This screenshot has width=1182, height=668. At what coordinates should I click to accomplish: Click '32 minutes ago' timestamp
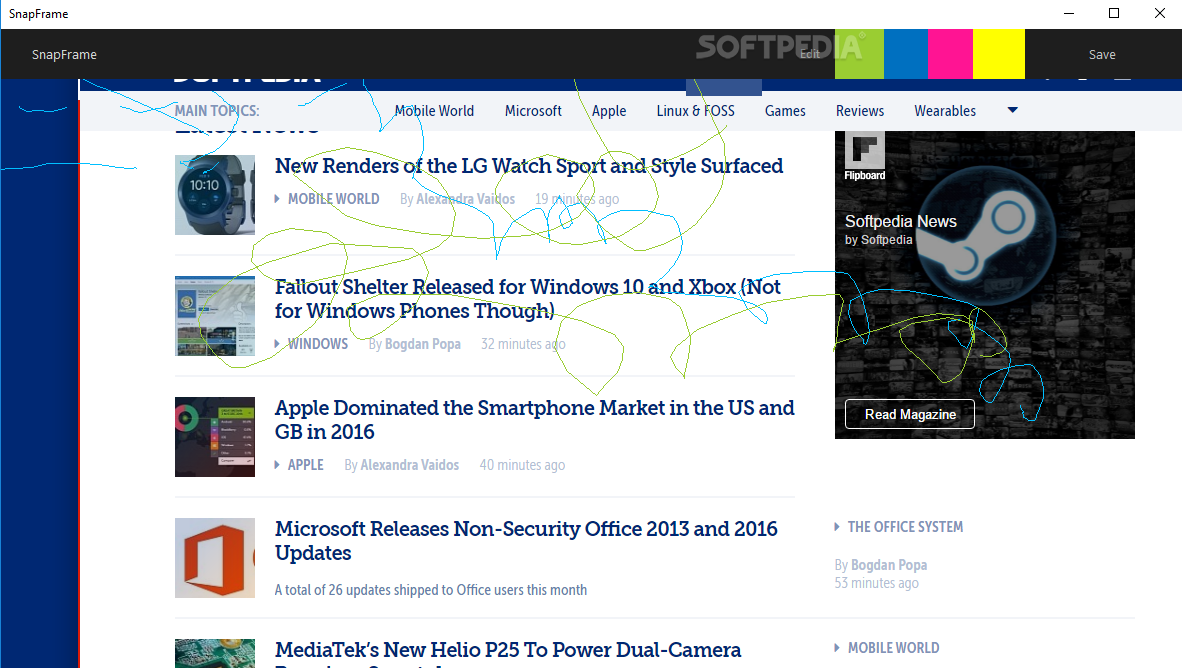click(x=523, y=344)
